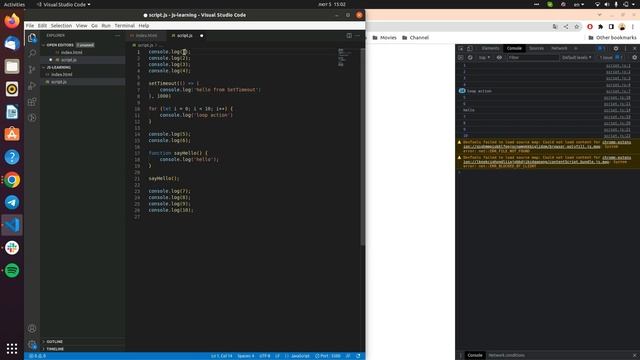Open Default levels dropdown in Console
640x360 pixels.
coord(576,58)
